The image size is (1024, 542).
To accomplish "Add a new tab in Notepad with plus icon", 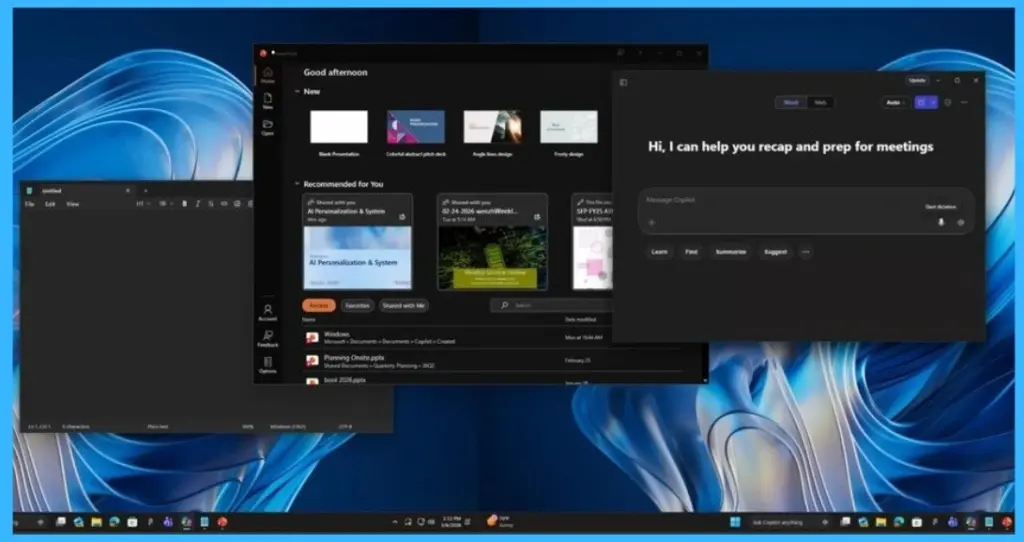I will pyautogui.click(x=146, y=191).
